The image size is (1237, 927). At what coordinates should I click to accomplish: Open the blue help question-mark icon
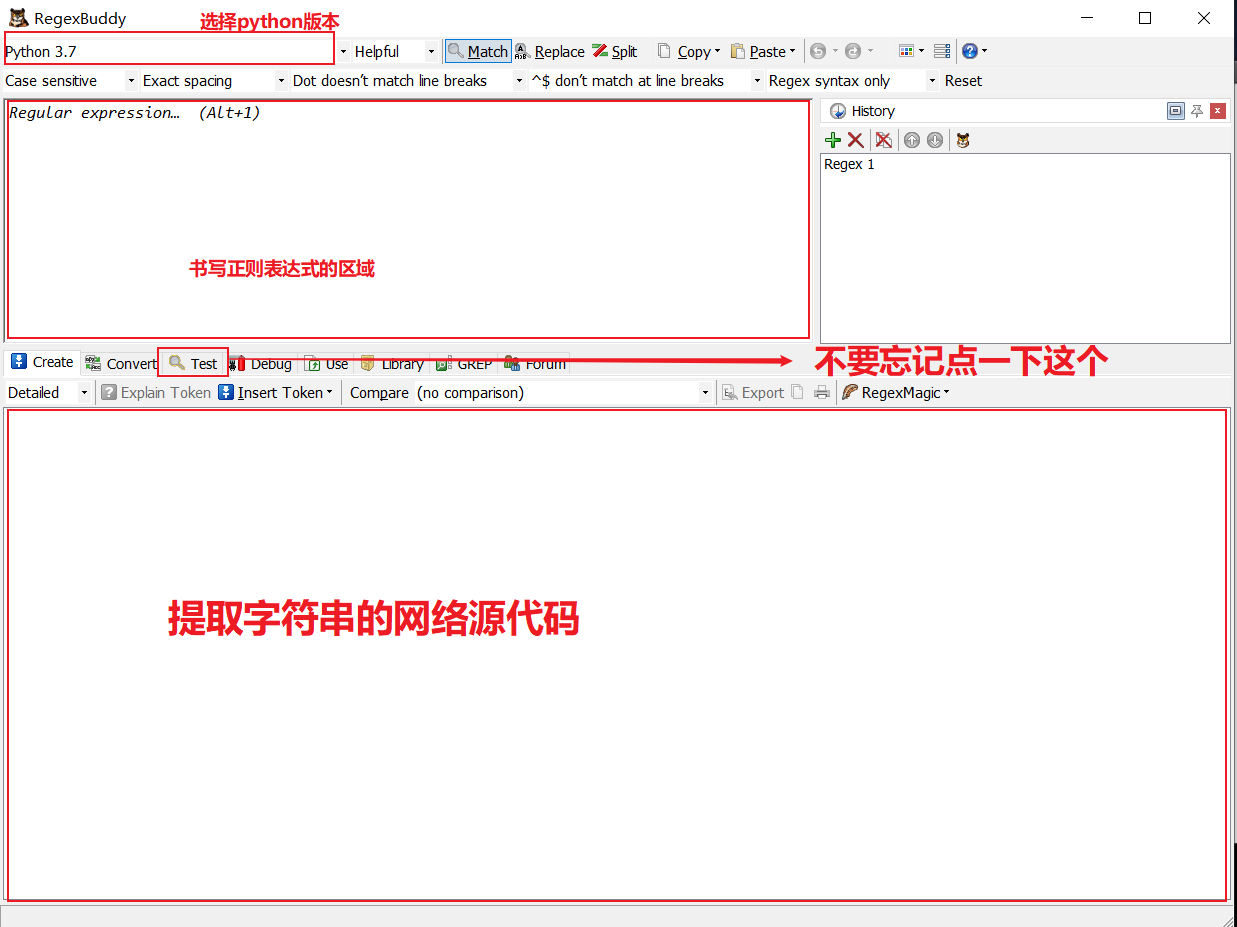point(970,51)
